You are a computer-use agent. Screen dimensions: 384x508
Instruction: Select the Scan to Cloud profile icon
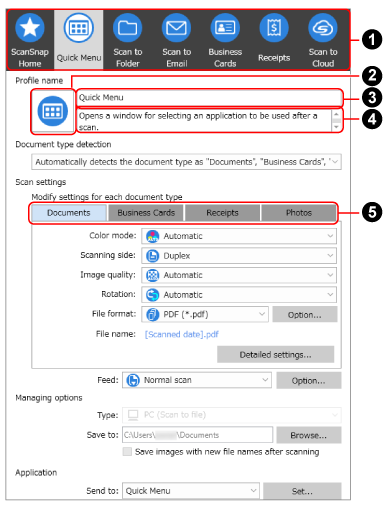[x=323, y=28]
